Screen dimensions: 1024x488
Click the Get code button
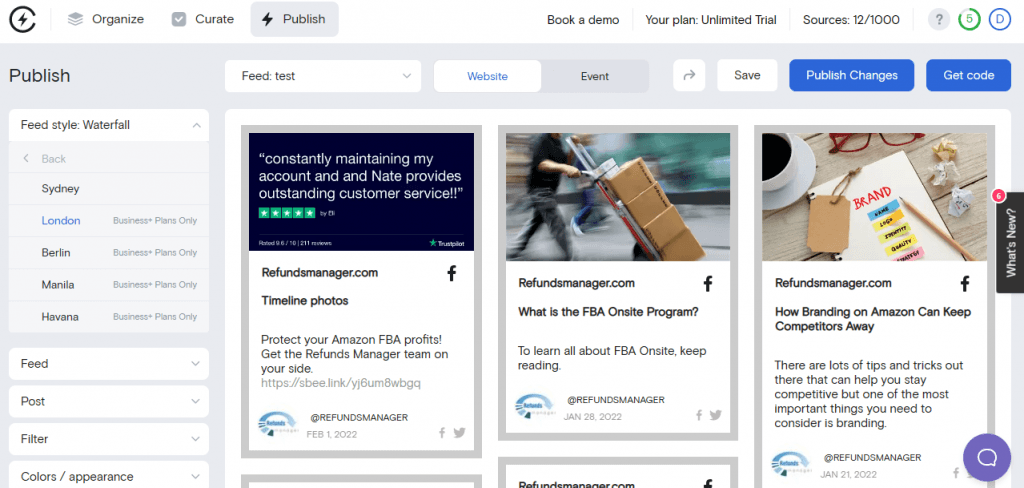tap(968, 75)
